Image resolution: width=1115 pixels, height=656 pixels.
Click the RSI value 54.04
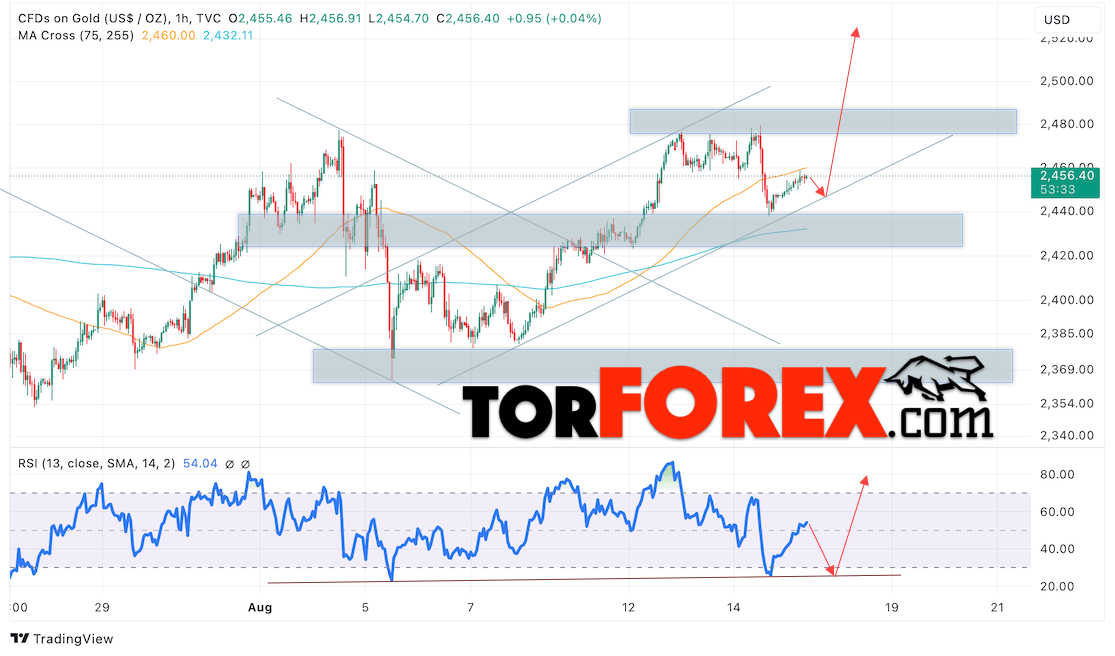pyautogui.click(x=200, y=463)
